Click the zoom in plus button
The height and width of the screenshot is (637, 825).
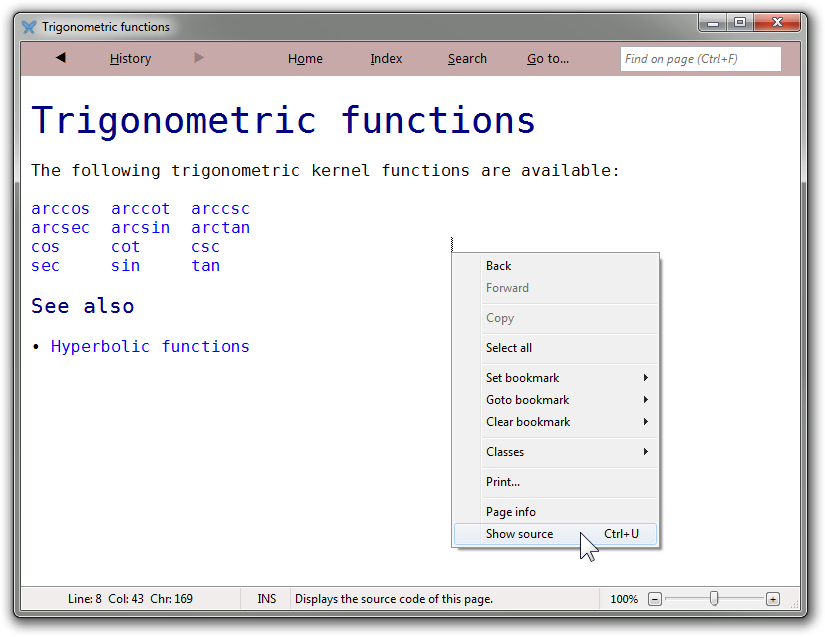pos(772,599)
